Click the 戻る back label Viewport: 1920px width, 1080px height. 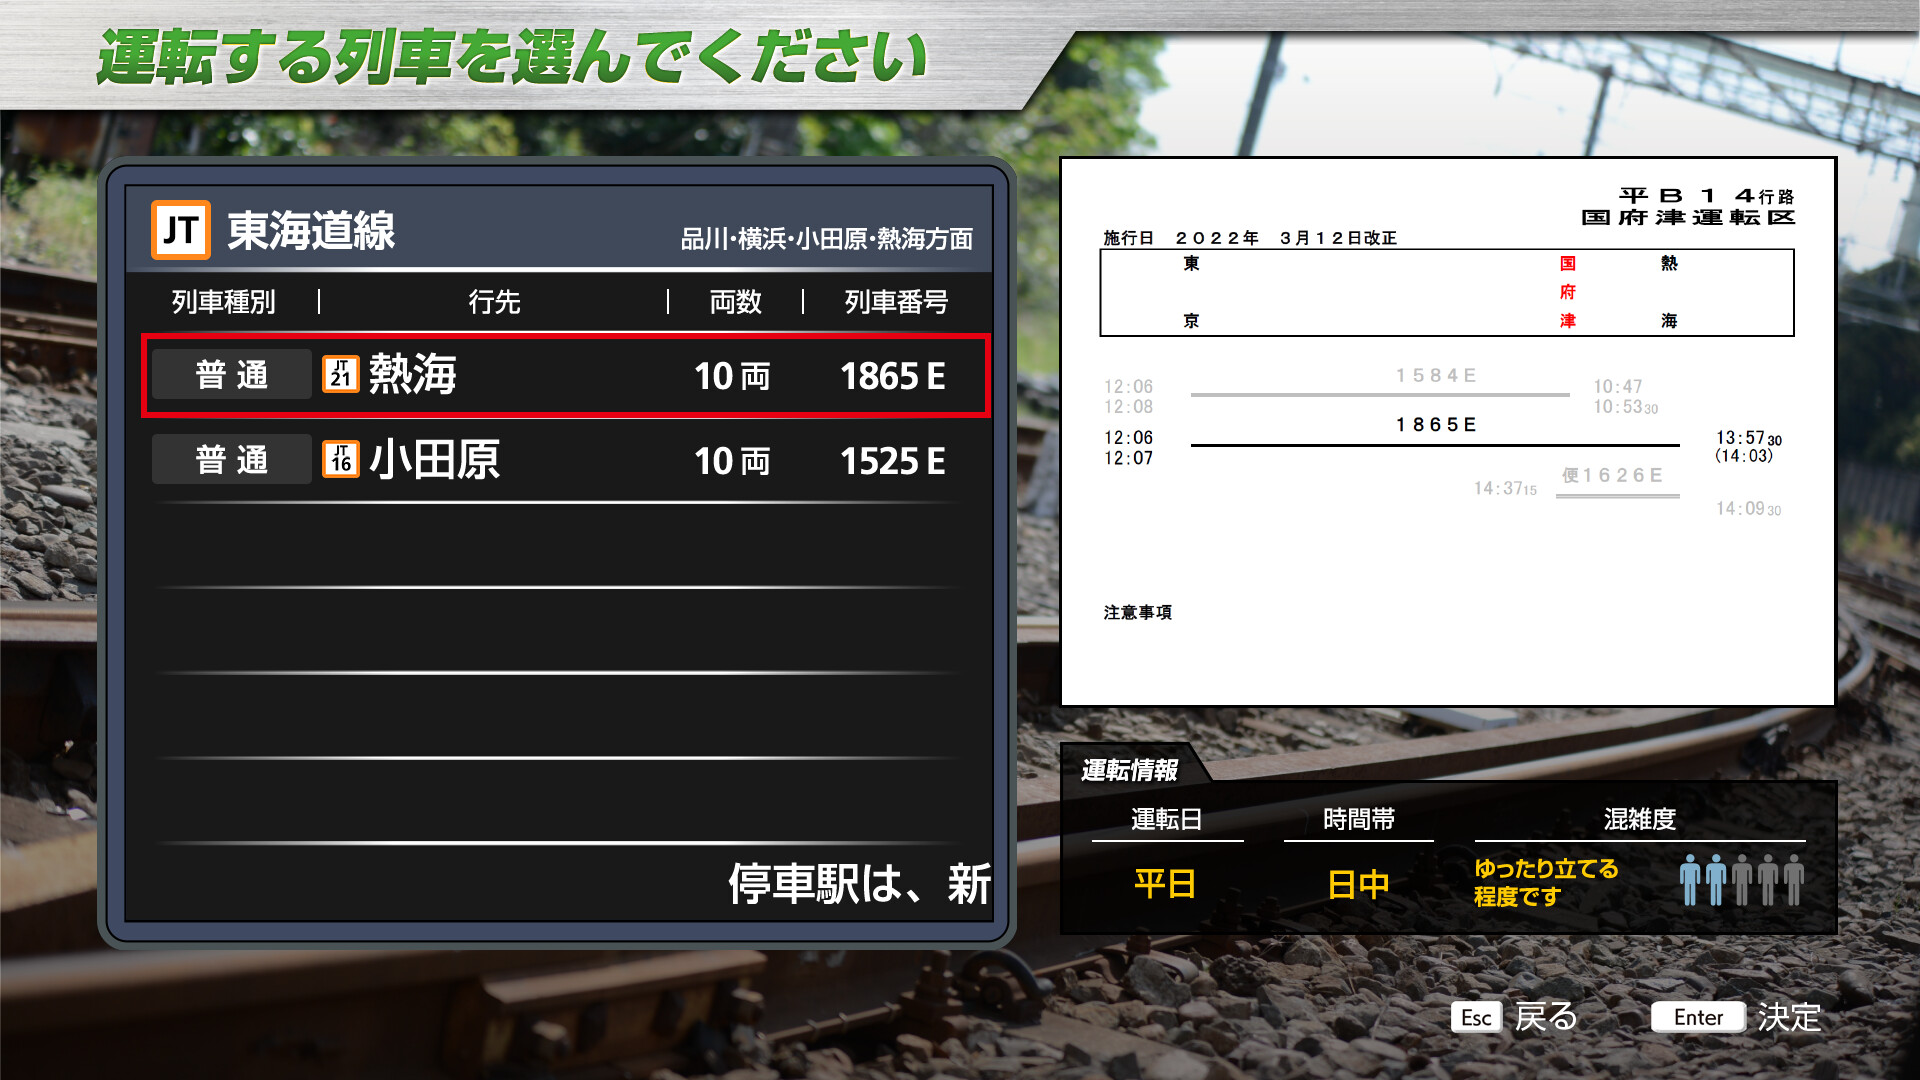pos(1545,1017)
